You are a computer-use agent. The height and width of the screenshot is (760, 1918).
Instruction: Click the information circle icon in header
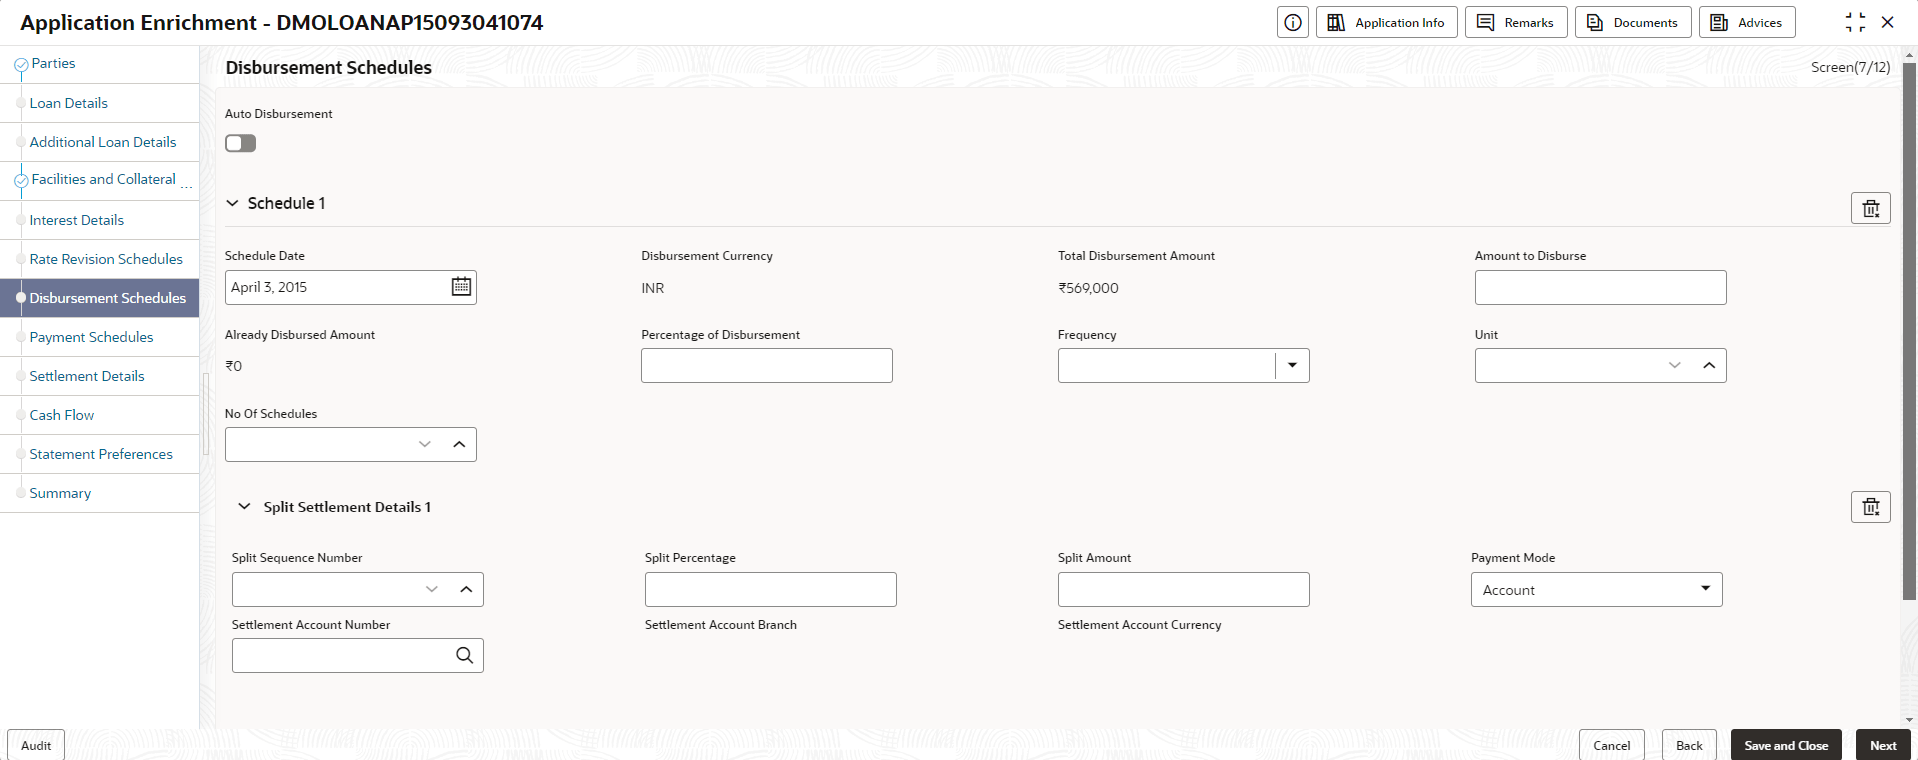(x=1292, y=22)
